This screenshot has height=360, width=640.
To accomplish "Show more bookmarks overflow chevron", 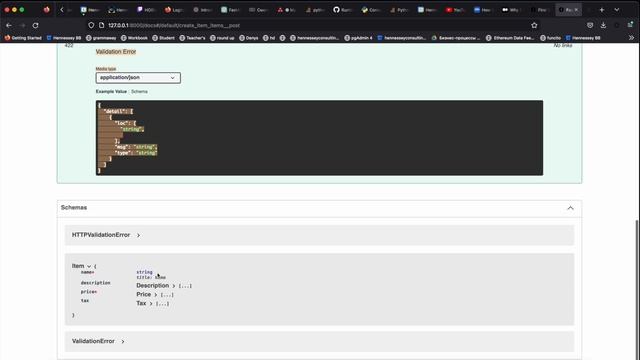I will pyautogui.click(x=631, y=38).
